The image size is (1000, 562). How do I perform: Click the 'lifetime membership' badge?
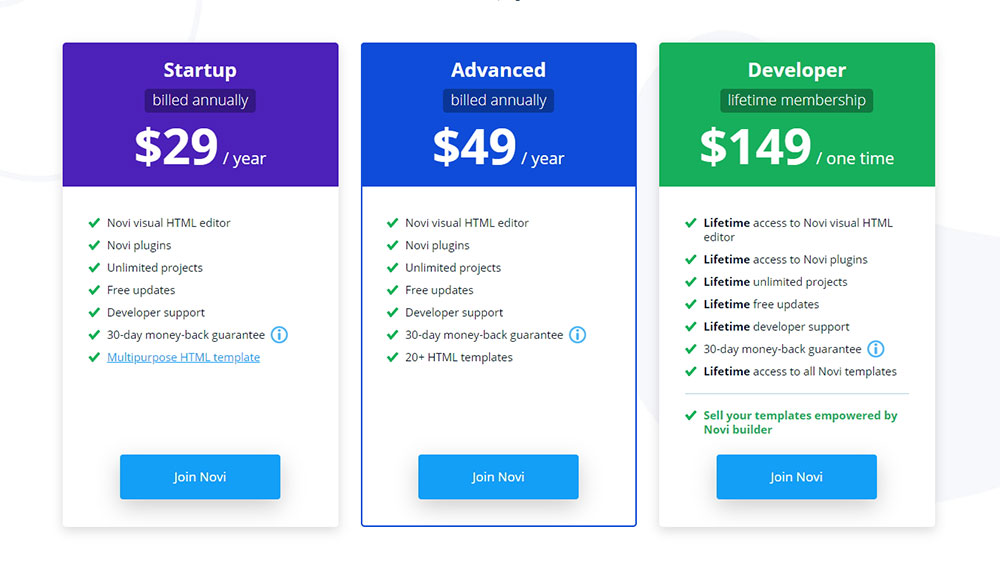[797, 100]
